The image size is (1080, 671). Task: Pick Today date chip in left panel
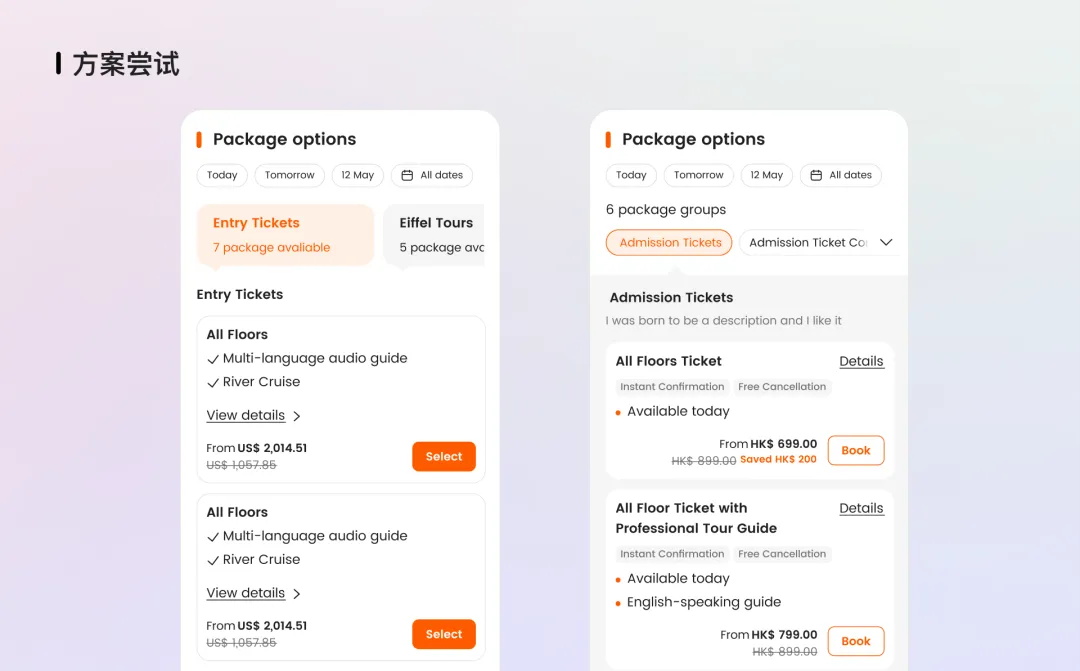point(222,175)
